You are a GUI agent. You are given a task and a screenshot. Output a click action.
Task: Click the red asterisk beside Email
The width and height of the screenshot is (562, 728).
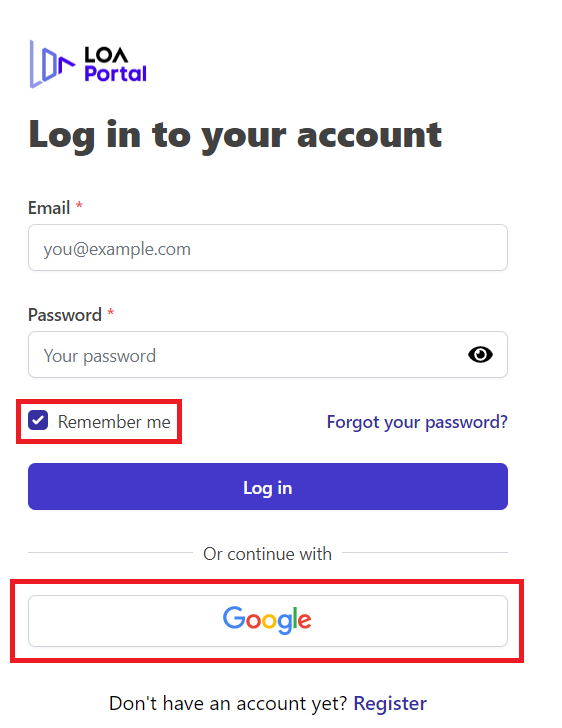coord(79,205)
